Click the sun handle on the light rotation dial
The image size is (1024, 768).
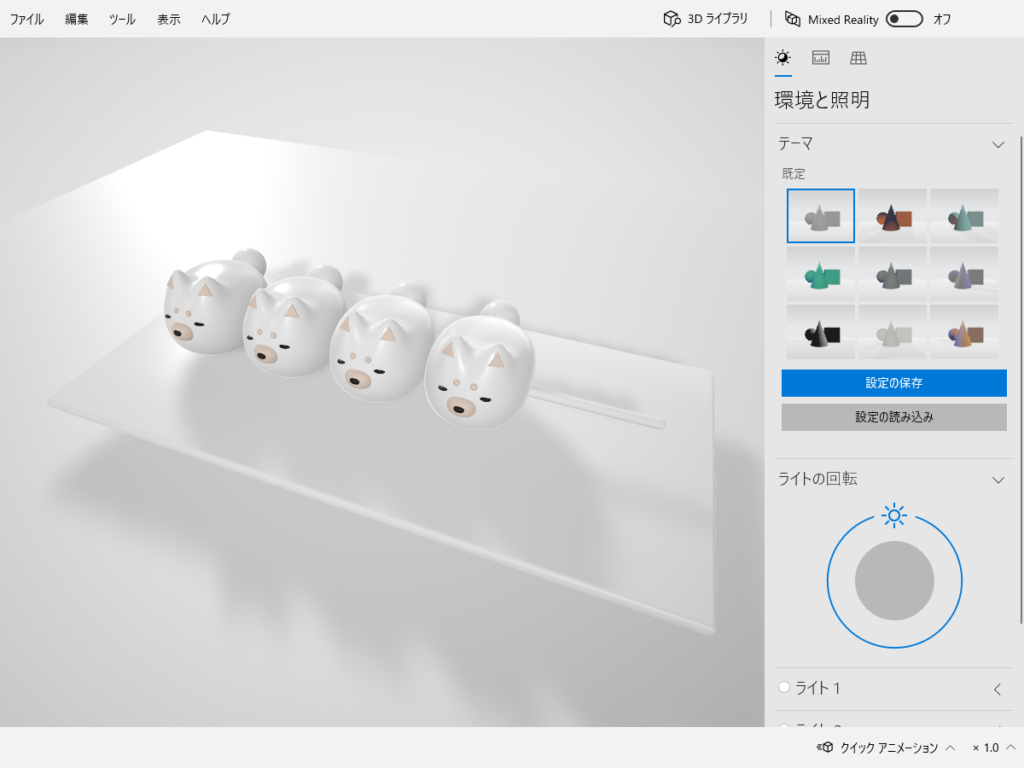point(894,516)
